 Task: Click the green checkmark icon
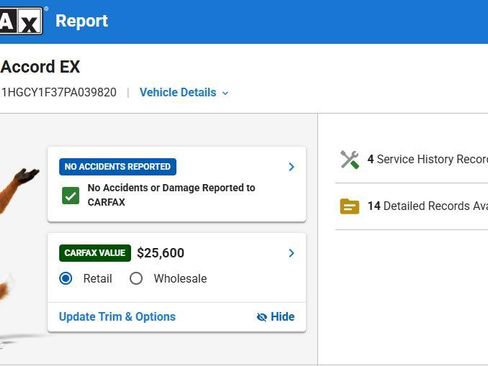(x=71, y=195)
